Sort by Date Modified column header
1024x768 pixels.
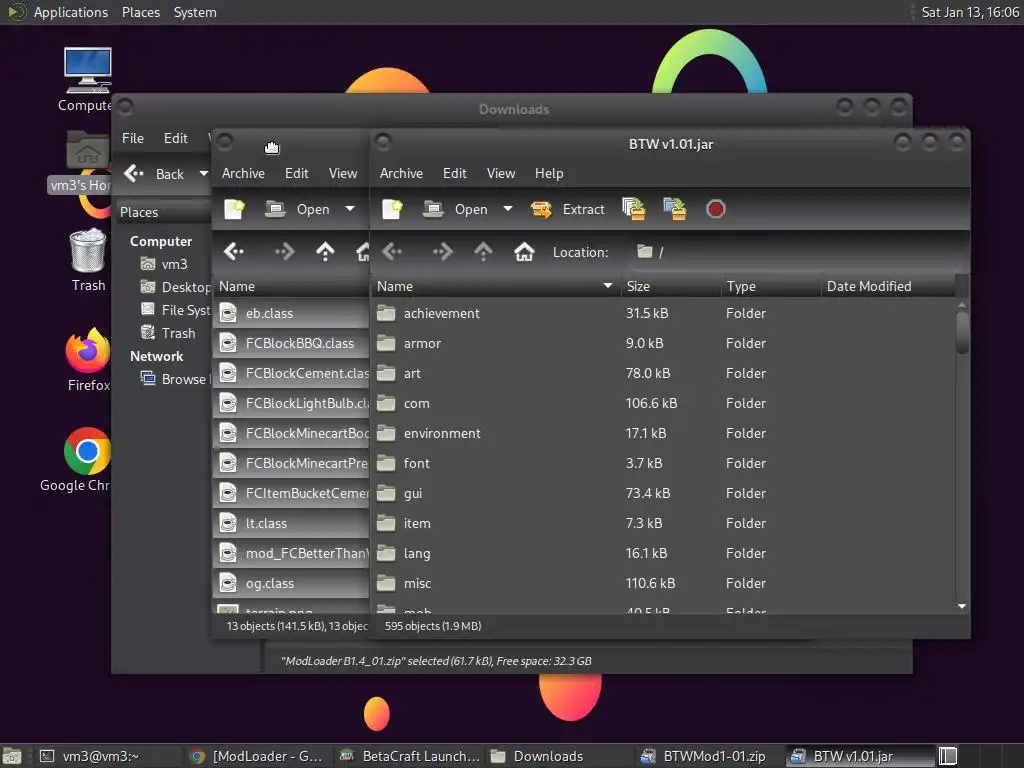point(888,286)
